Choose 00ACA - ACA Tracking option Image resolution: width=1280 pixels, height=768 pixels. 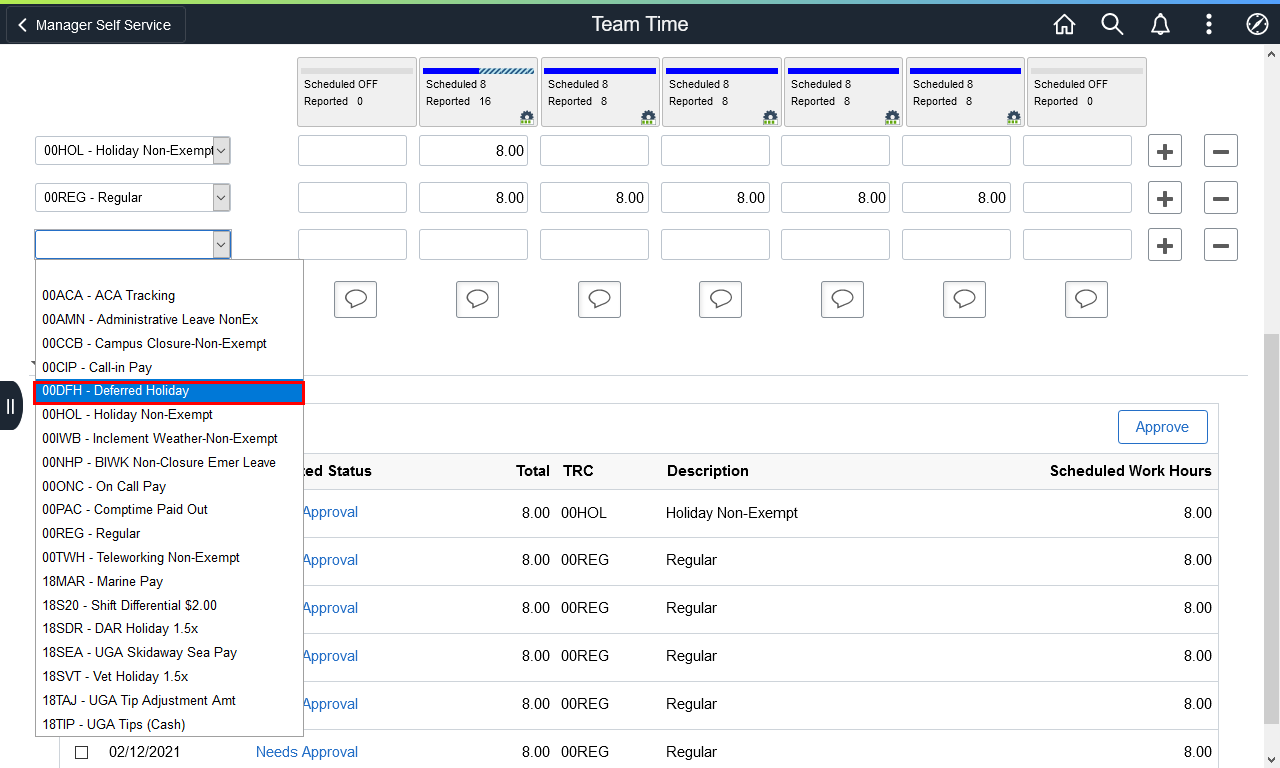pos(169,295)
